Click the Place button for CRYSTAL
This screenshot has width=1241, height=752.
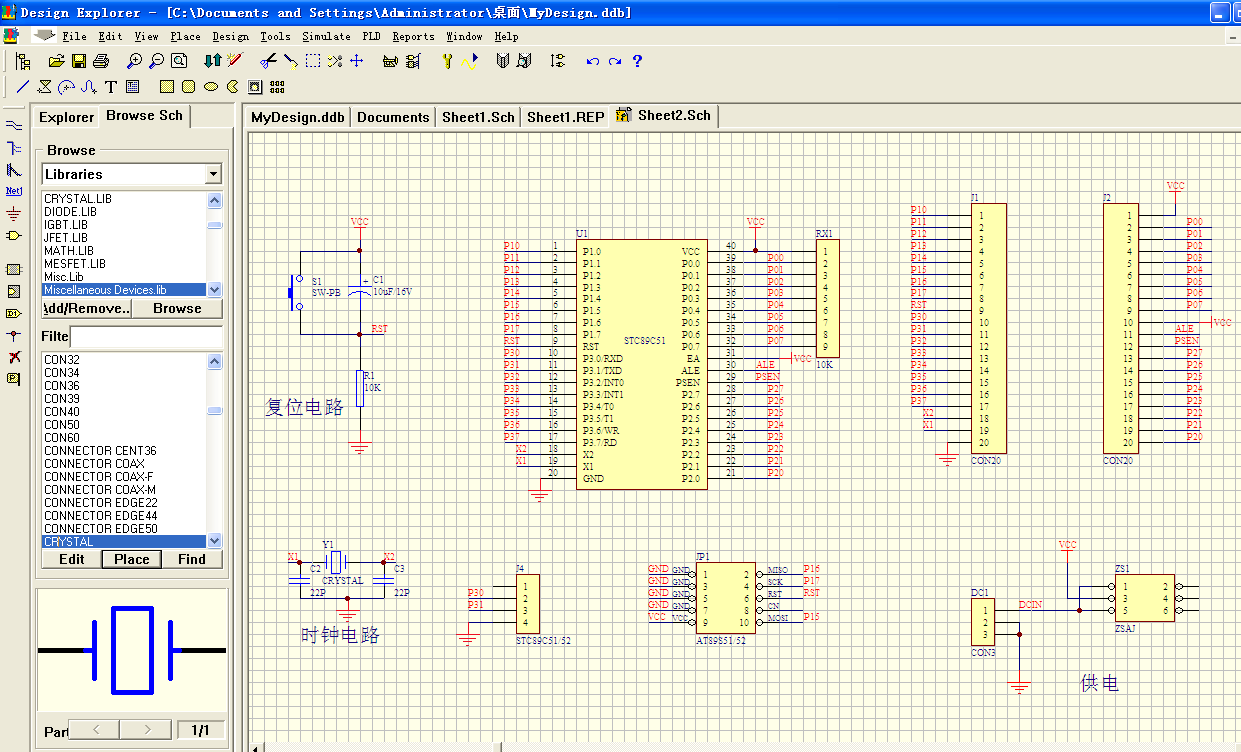tap(131, 559)
